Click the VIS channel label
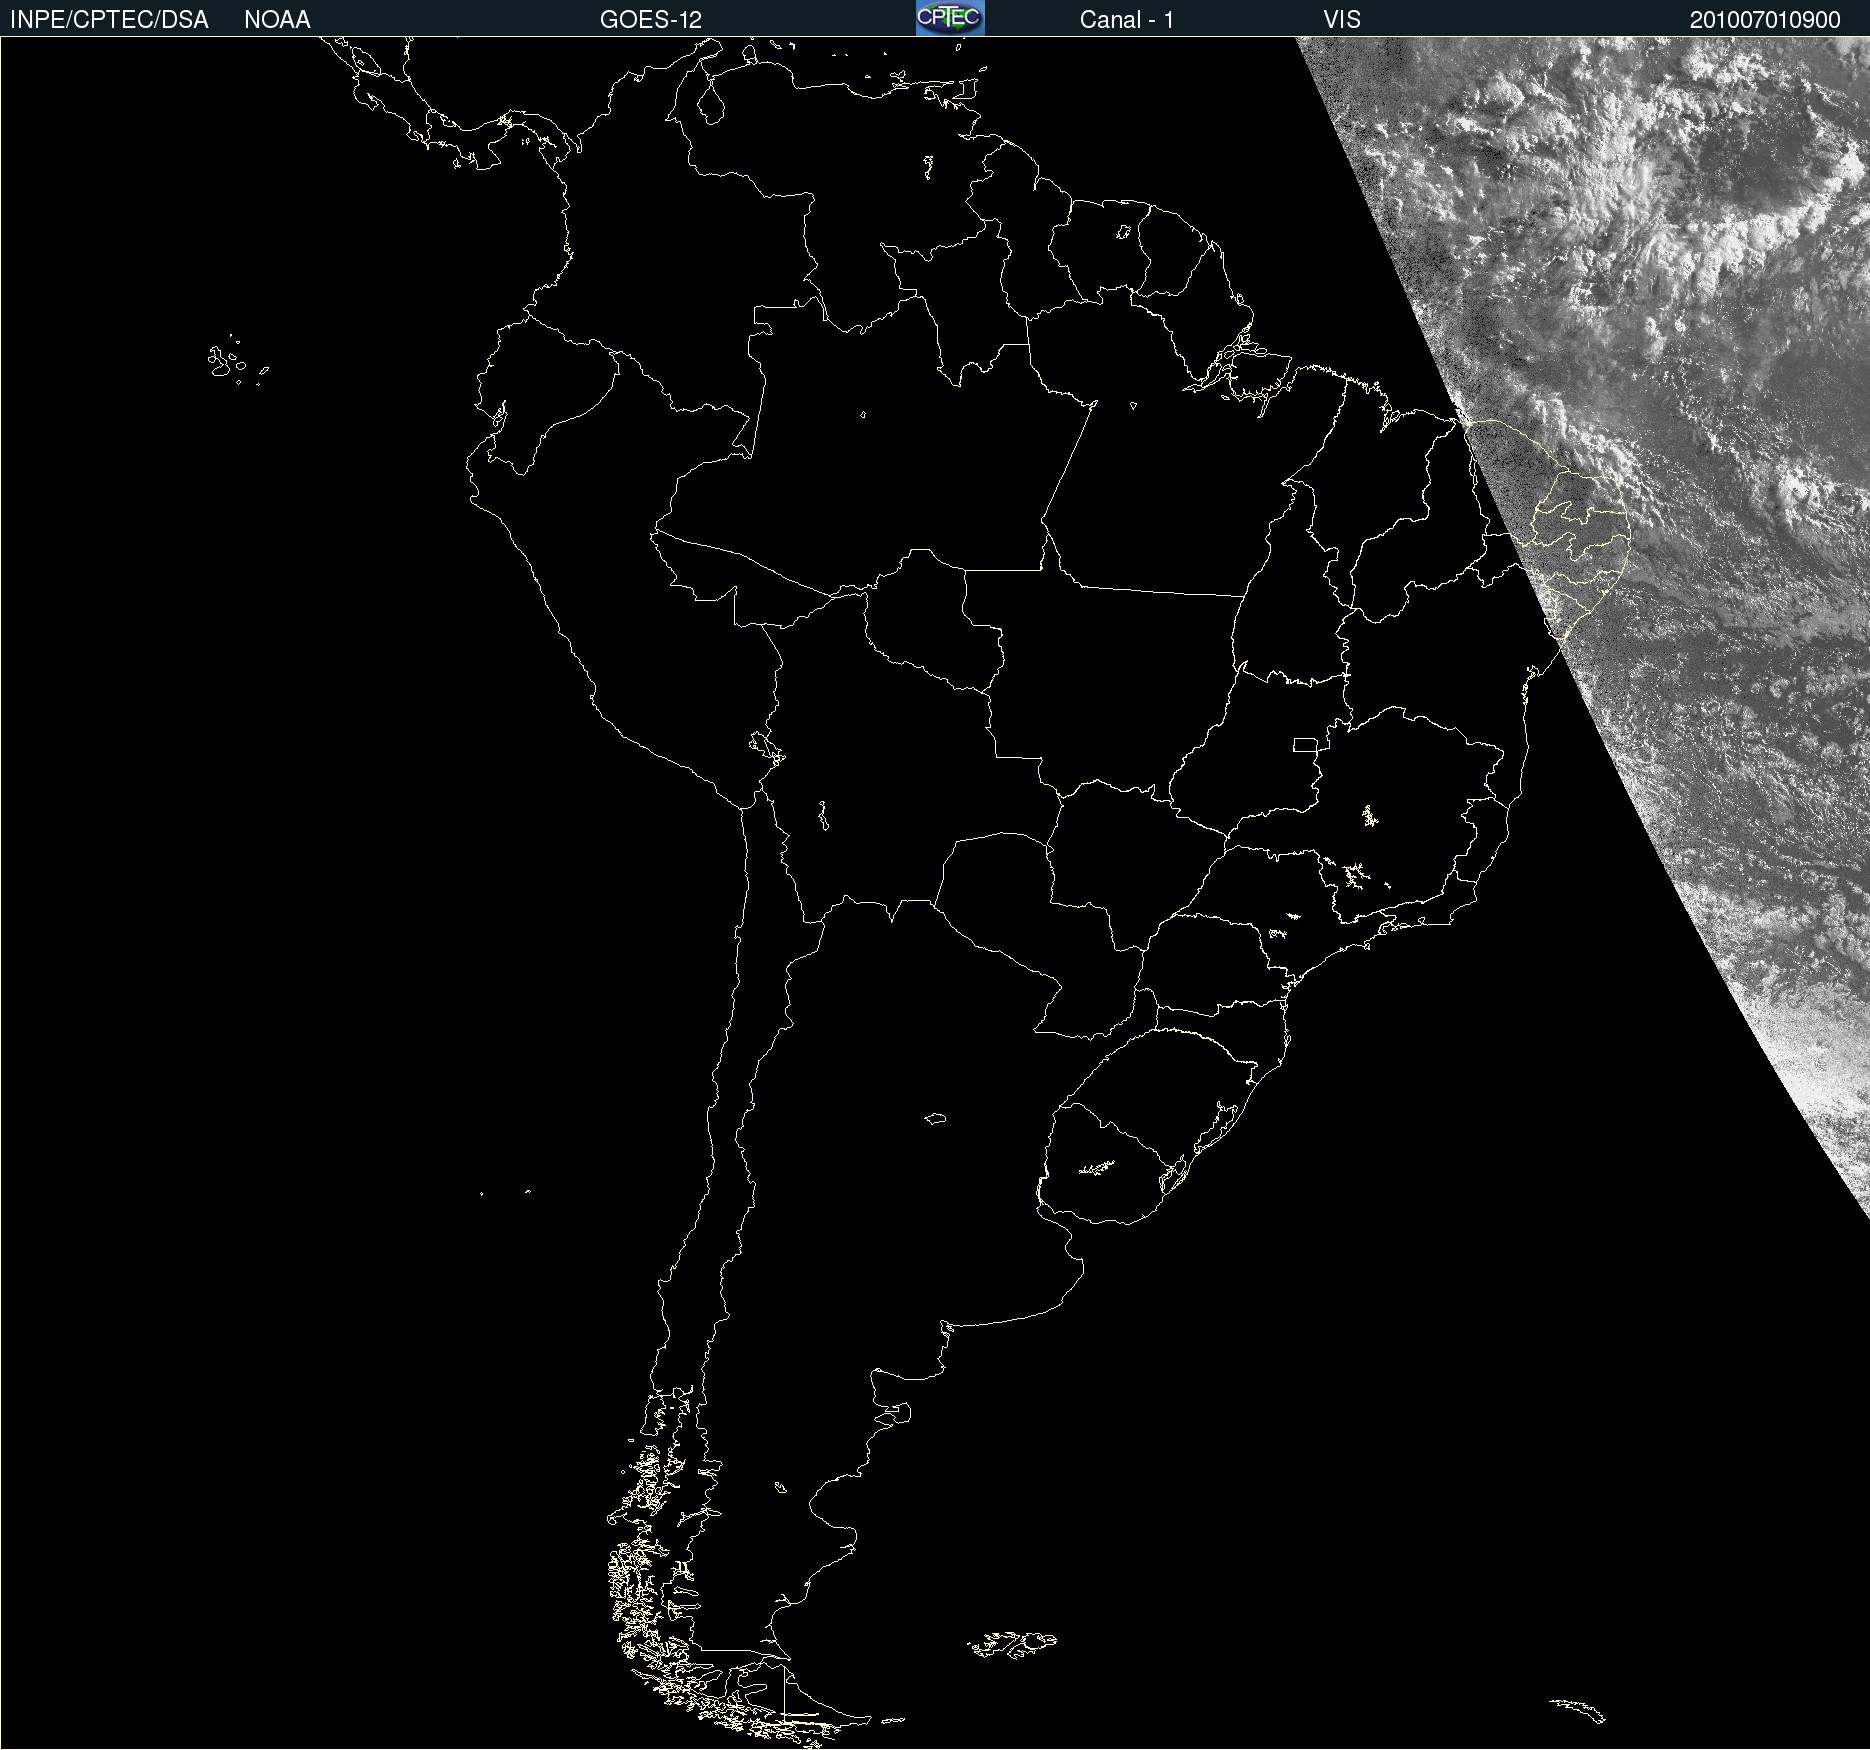Viewport: 1870px width, 1750px height. coord(1342,20)
